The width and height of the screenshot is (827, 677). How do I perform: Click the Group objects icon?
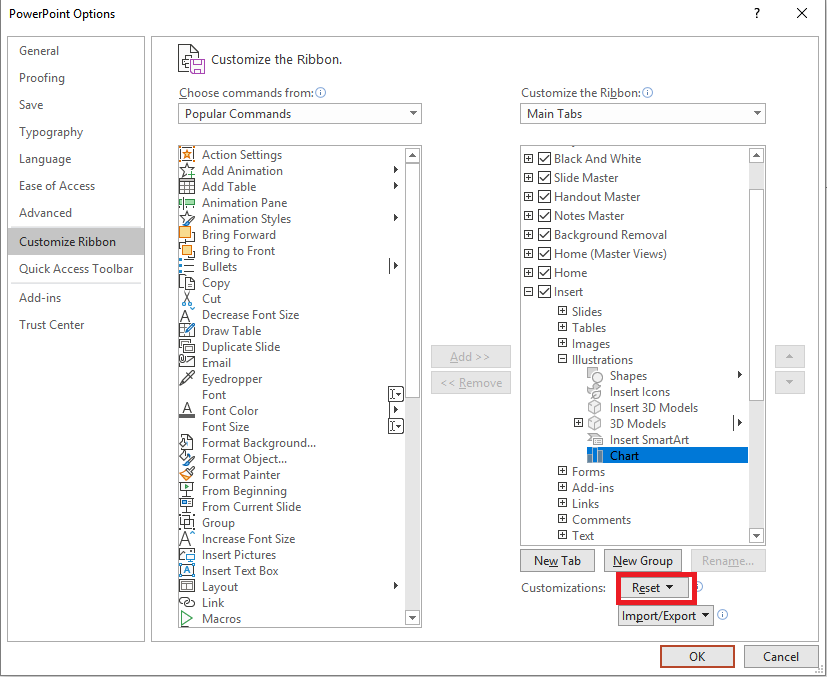click(x=187, y=523)
